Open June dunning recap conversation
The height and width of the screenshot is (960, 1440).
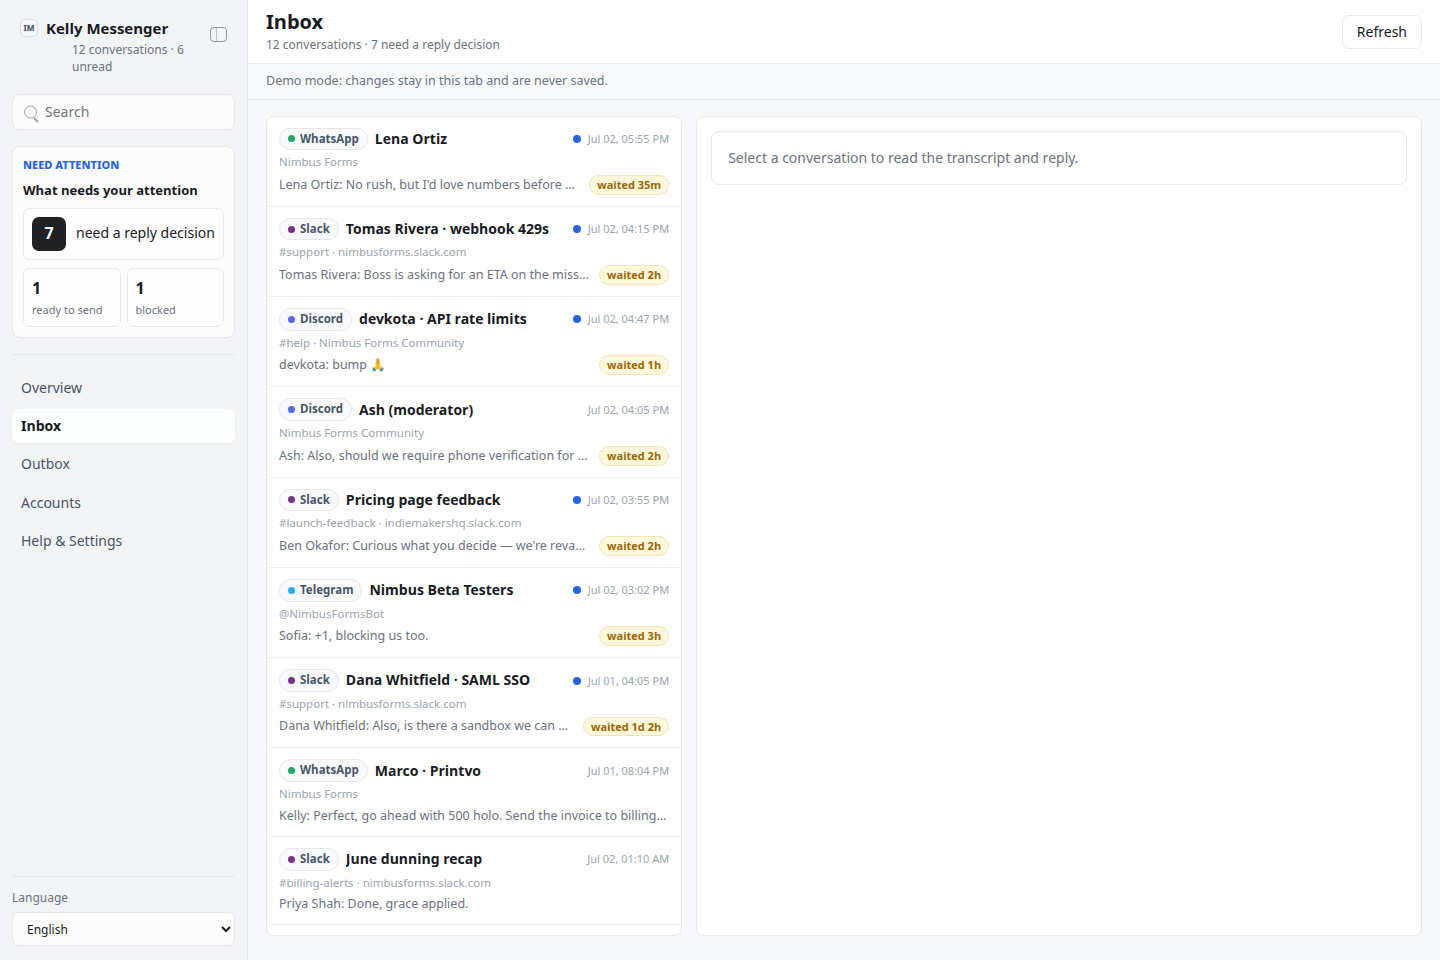coord(474,881)
